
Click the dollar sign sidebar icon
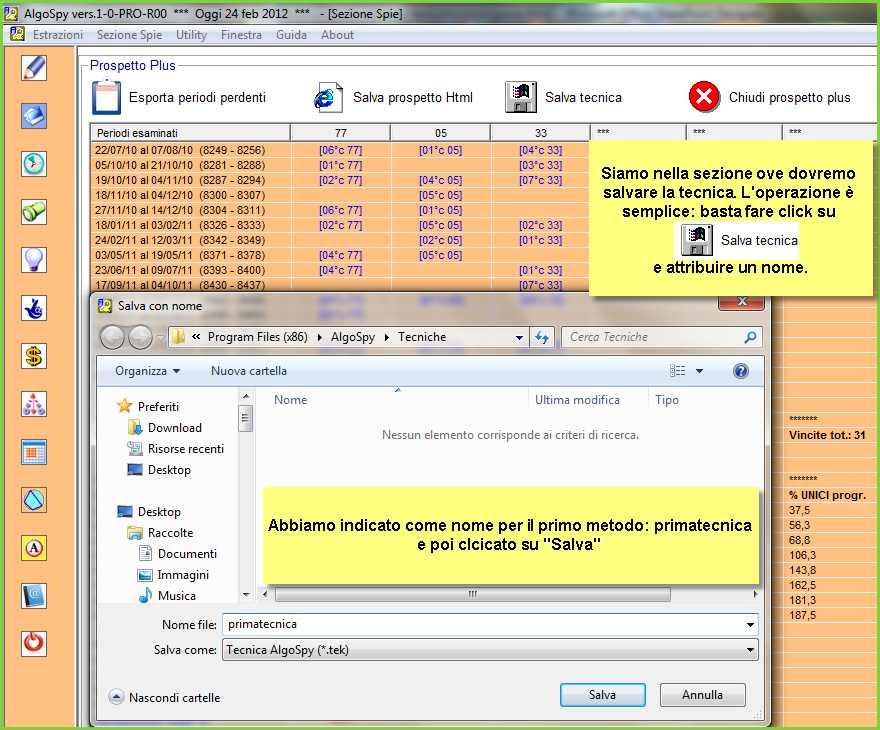[x=34, y=356]
